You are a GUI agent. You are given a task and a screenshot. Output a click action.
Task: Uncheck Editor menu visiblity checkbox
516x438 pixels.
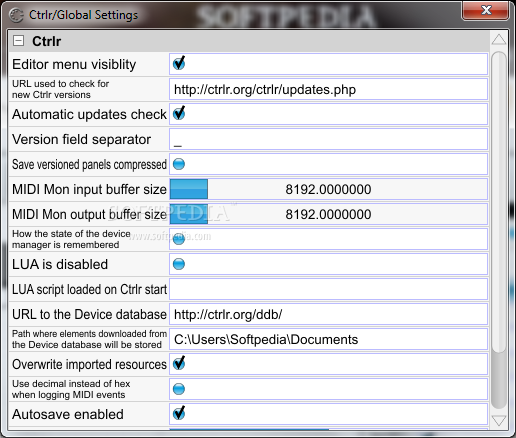click(x=179, y=63)
